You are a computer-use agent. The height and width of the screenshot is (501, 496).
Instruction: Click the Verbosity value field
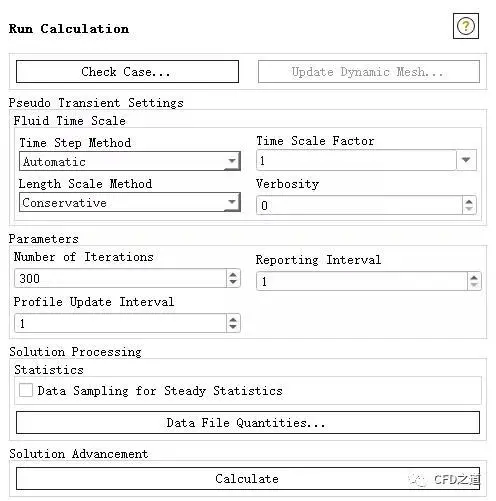(x=359, y=205)
